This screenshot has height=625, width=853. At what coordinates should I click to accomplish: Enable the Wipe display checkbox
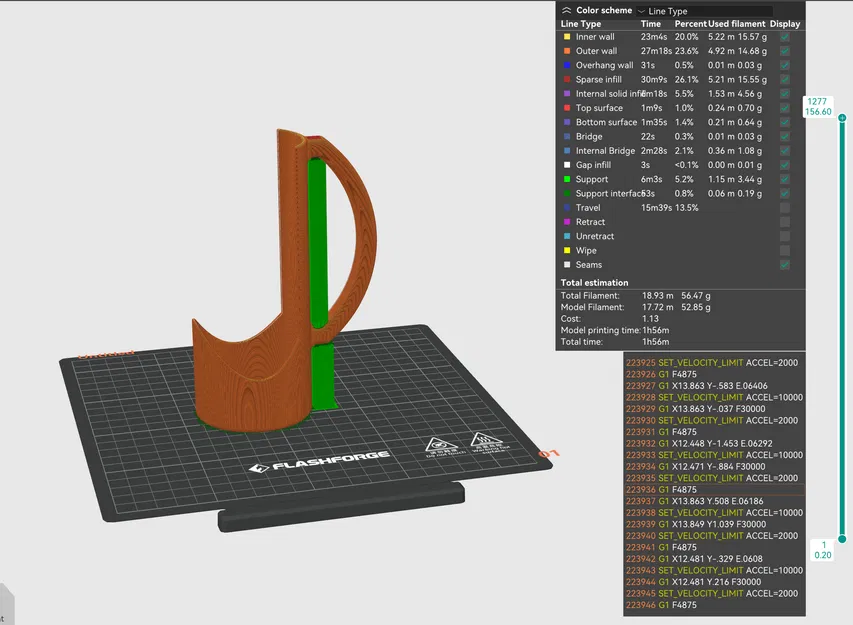pos(785,251)
